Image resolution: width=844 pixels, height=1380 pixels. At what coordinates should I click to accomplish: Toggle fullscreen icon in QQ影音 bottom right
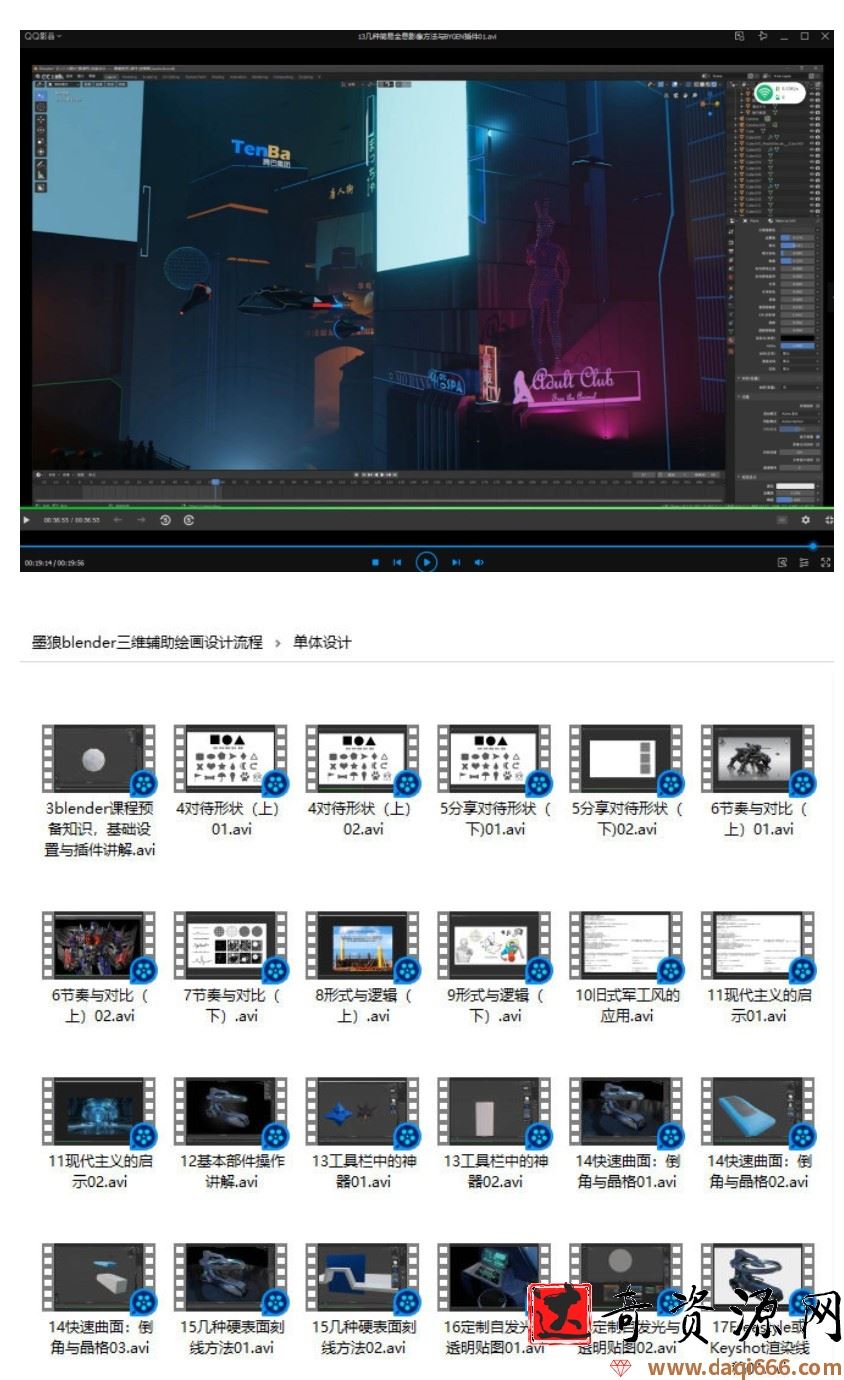tap(826, 562)
